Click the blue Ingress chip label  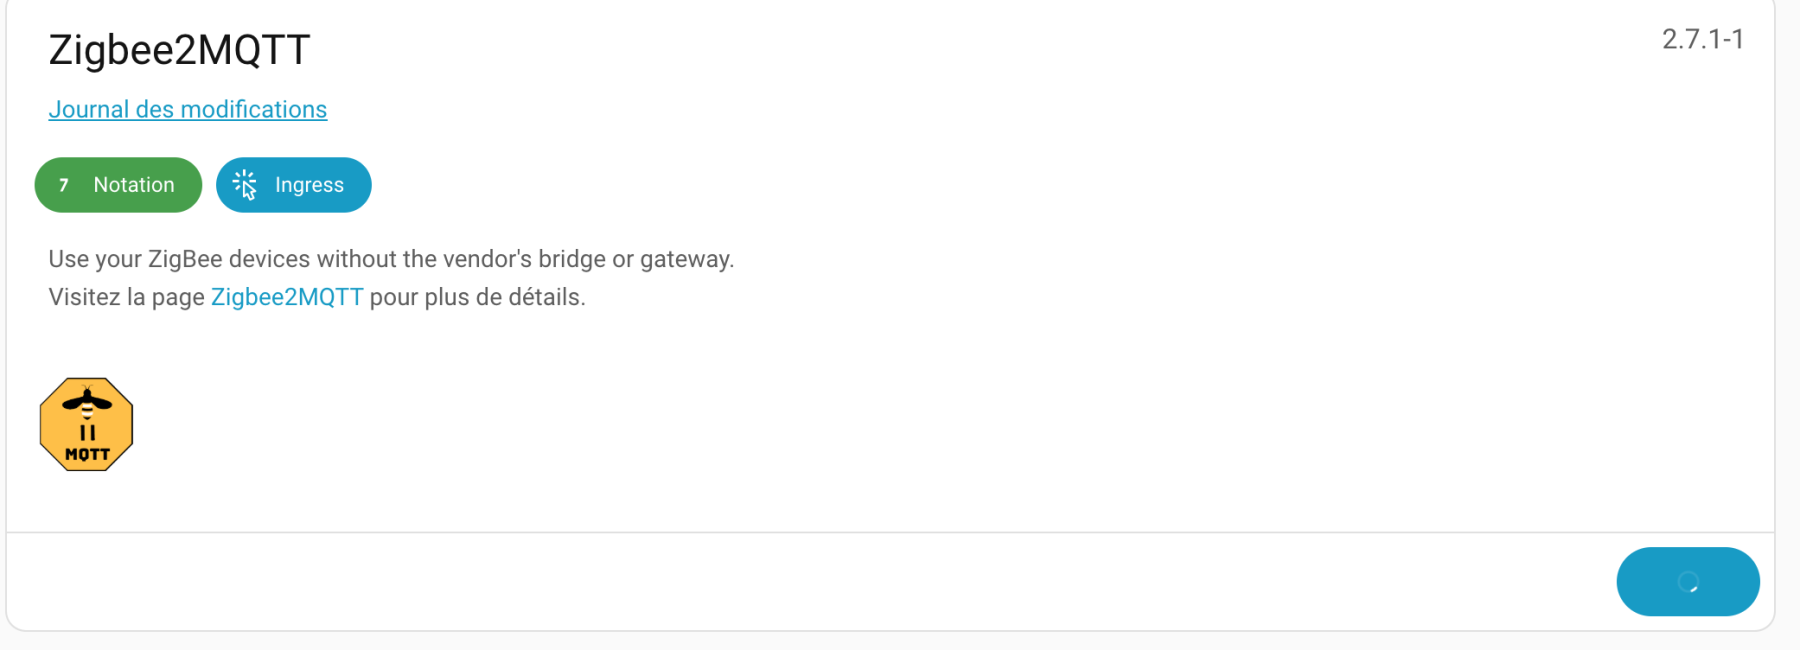pyautogui.click(x=309, y=185)
